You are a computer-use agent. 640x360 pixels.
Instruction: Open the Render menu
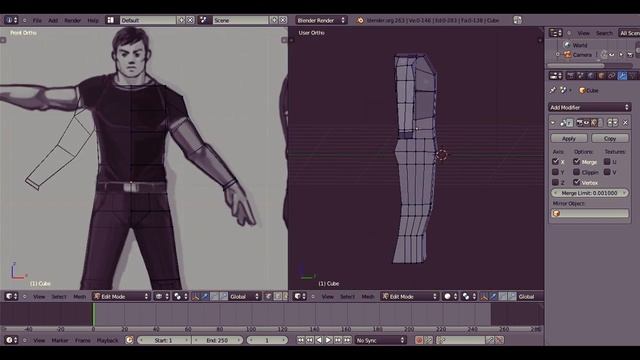tap(73, 20)
